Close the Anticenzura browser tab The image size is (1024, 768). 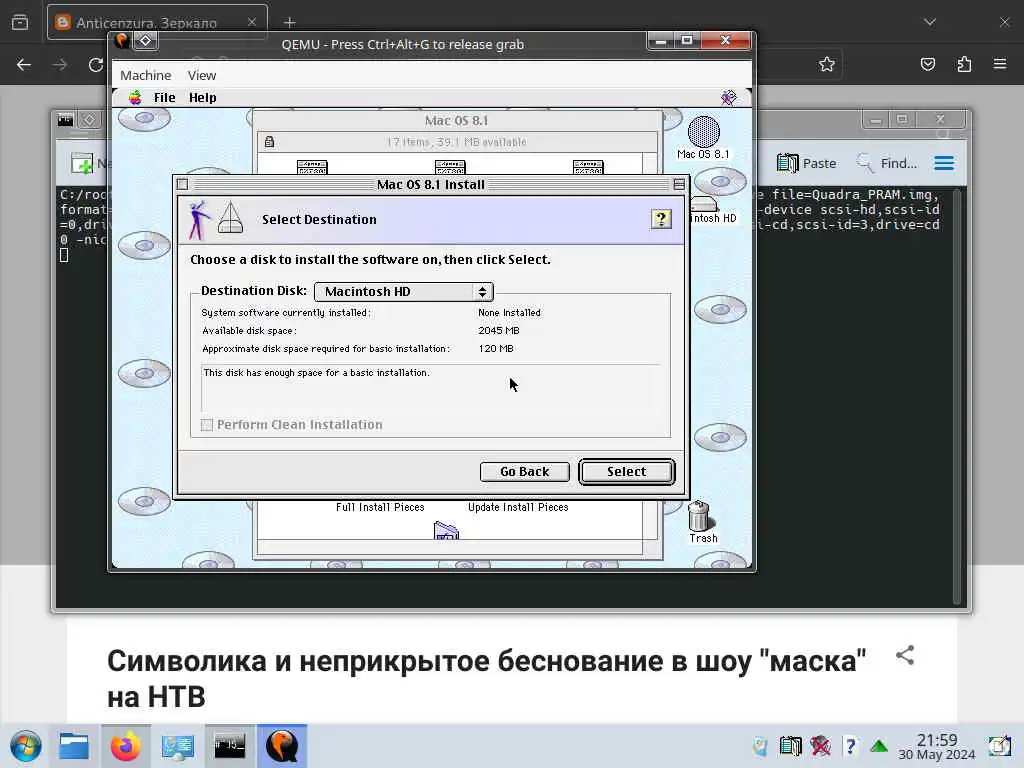click(252, 22)
